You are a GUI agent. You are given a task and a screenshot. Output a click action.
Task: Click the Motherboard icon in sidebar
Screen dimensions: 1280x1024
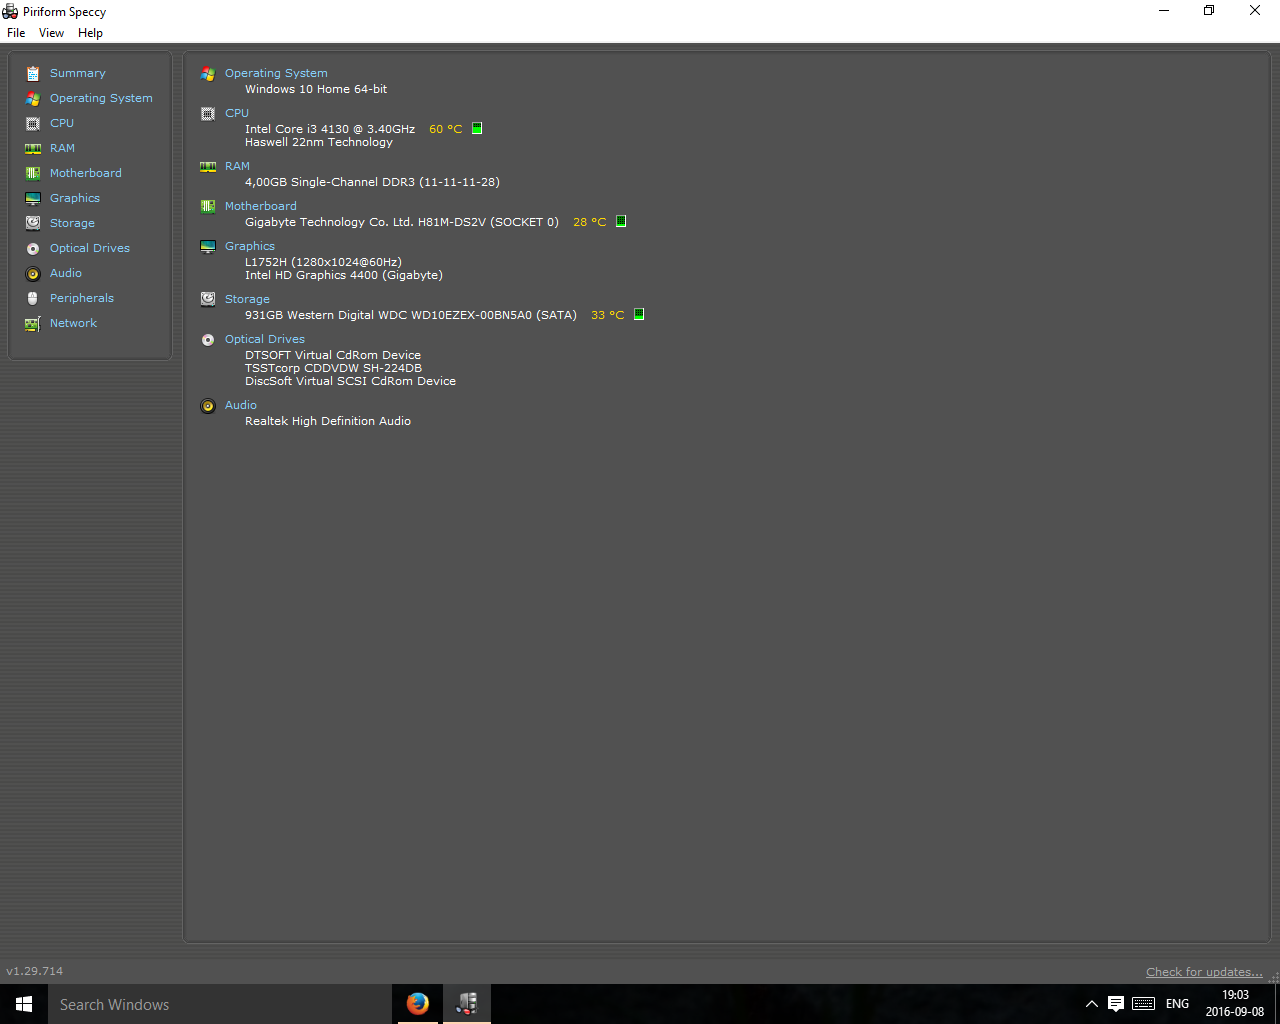point(33,173)
